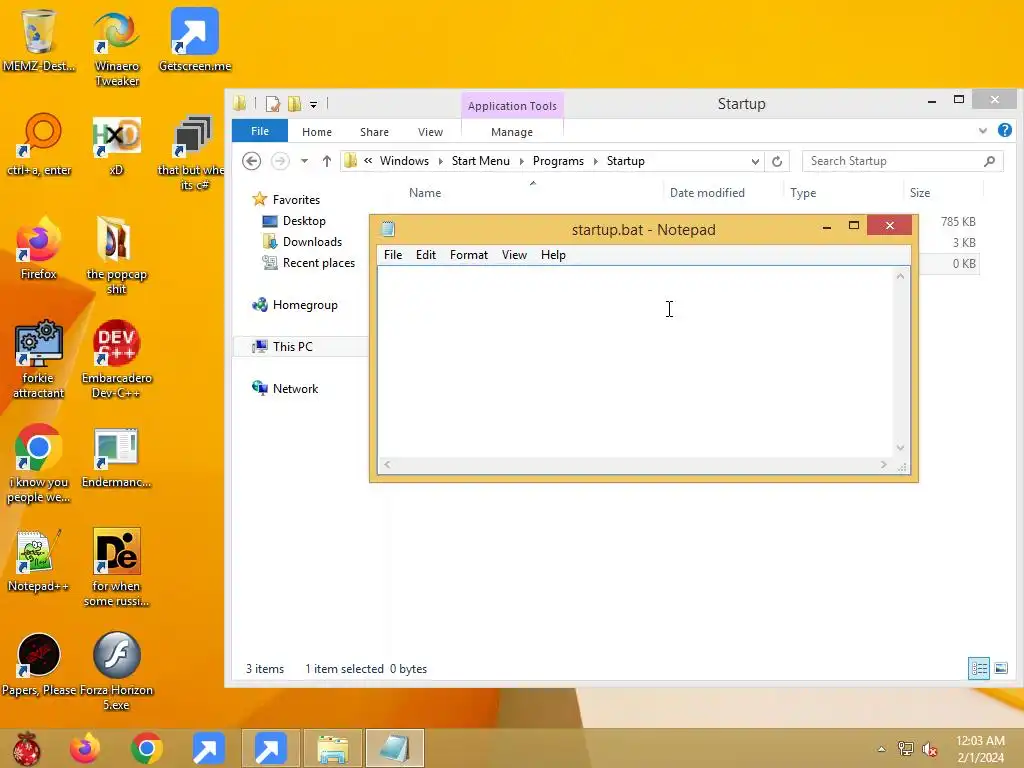Launch Chrome from the taskbar

(146, 748)
